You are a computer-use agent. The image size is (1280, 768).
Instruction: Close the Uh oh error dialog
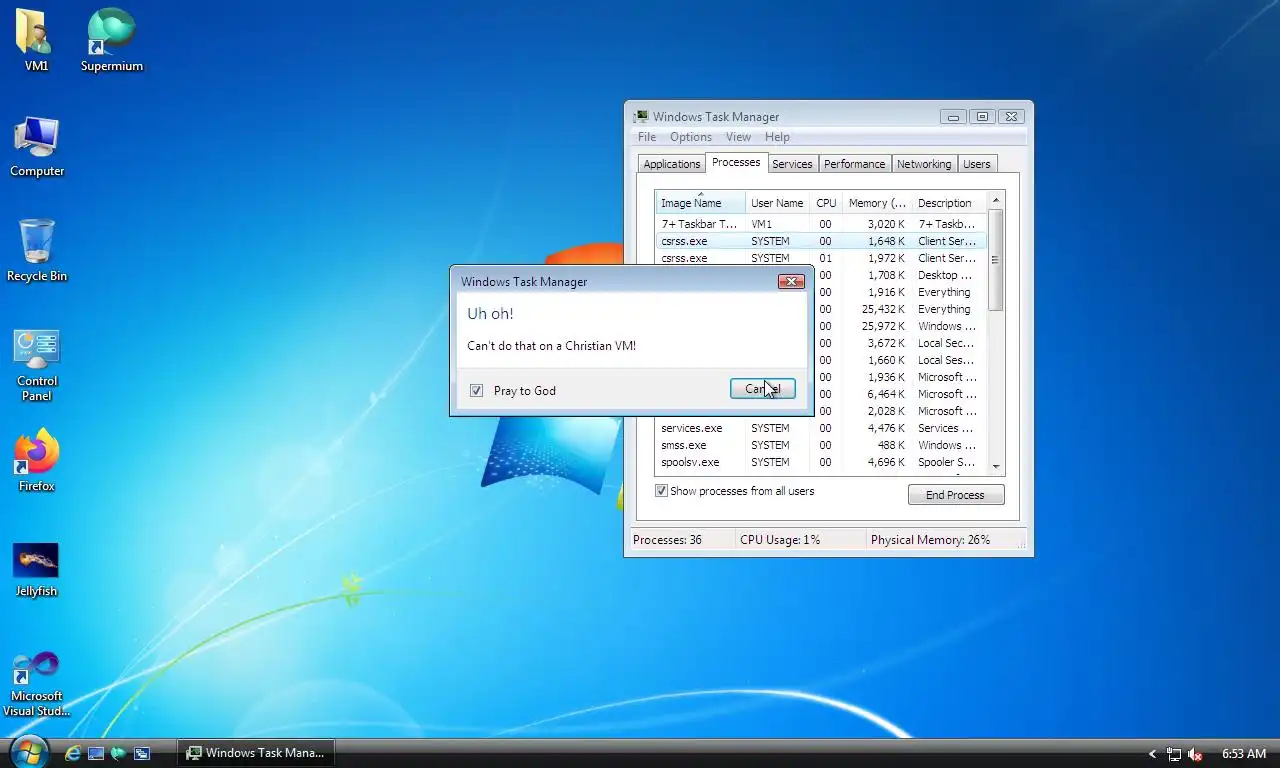pos(791,282)
